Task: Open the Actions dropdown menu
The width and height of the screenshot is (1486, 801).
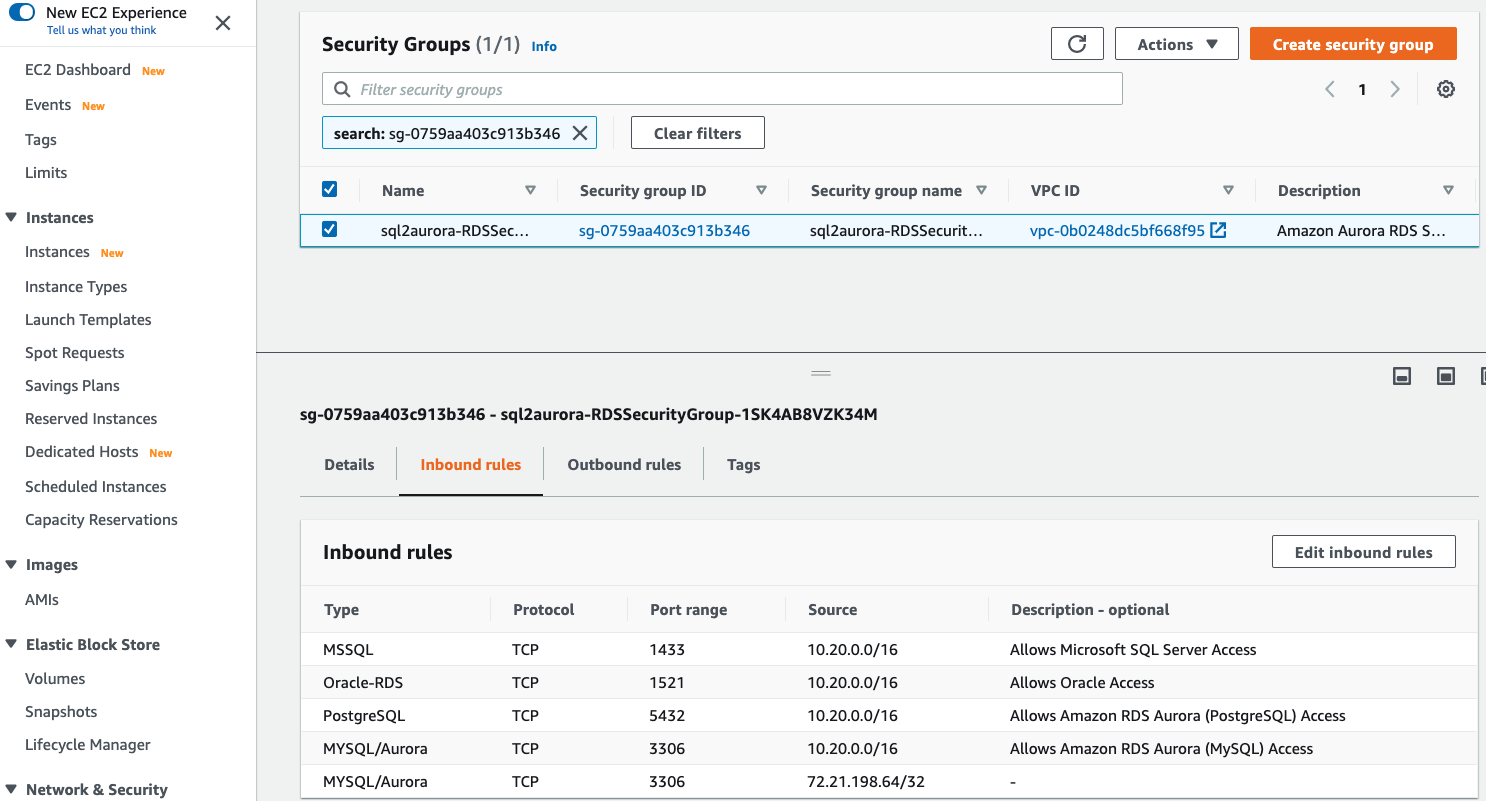Action: tap(1176, 44)
